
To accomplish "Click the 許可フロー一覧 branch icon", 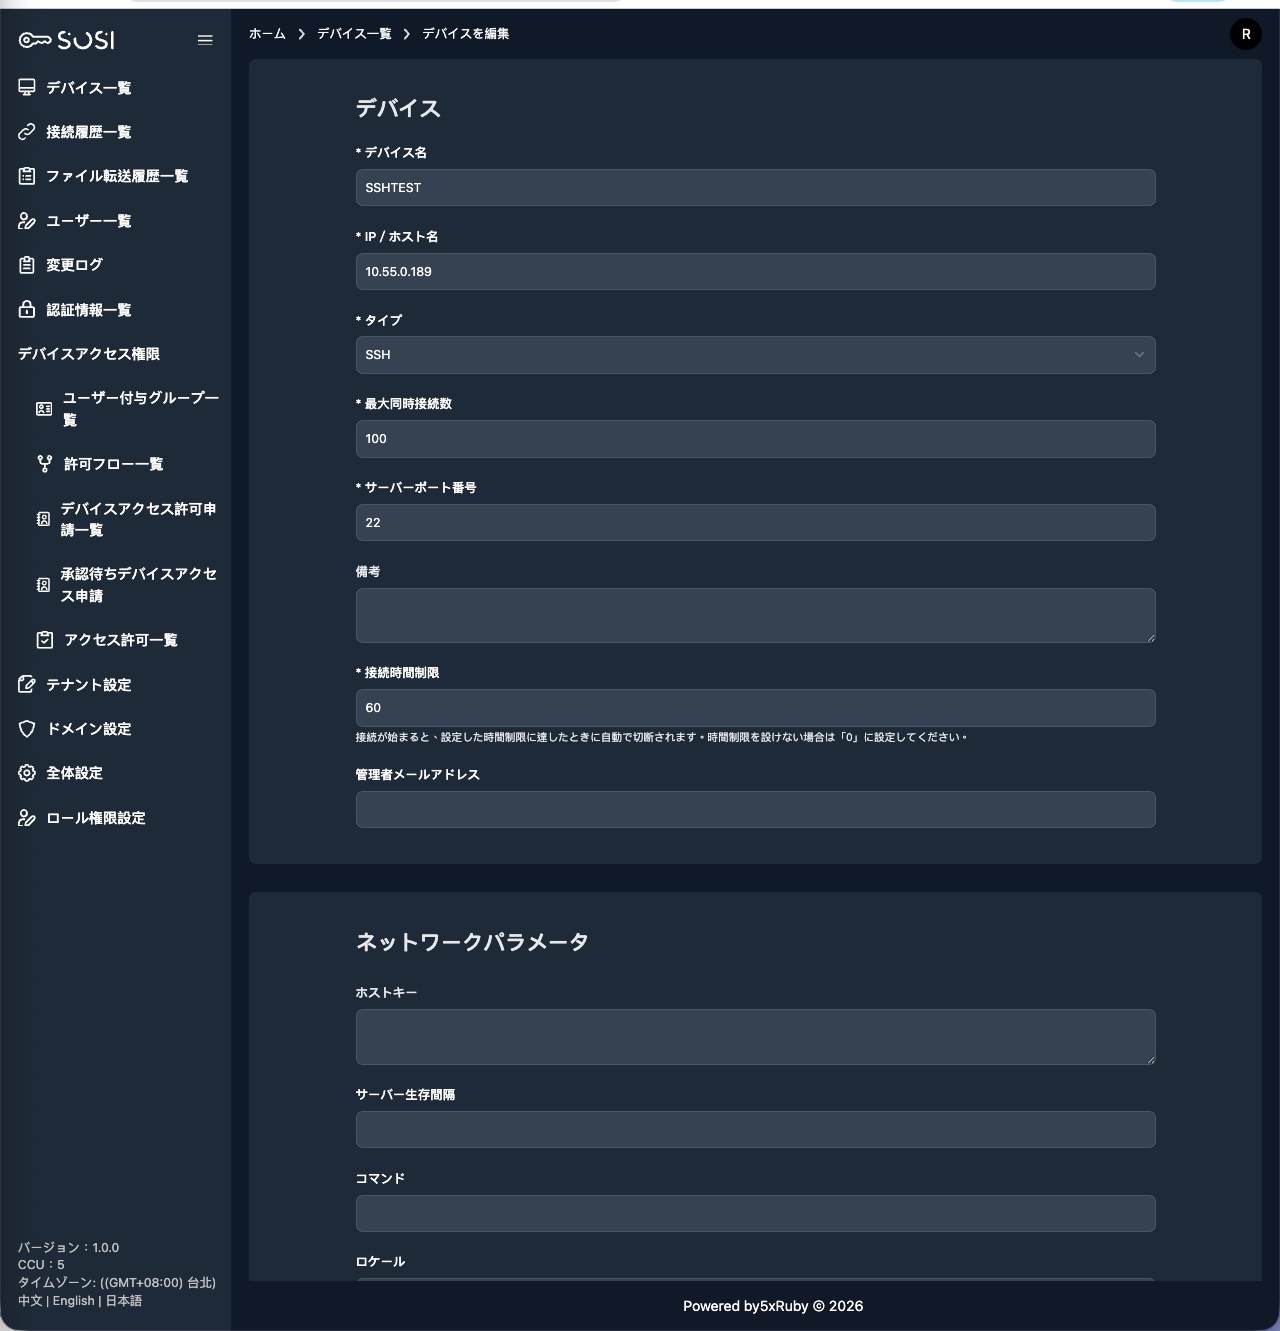I will coord(45,464).
